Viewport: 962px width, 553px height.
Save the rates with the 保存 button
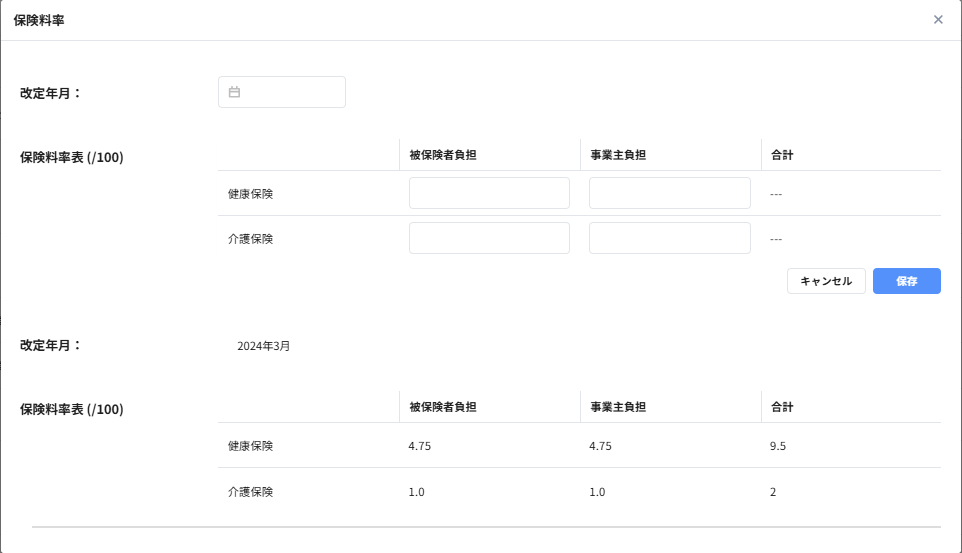click(906, 281)
